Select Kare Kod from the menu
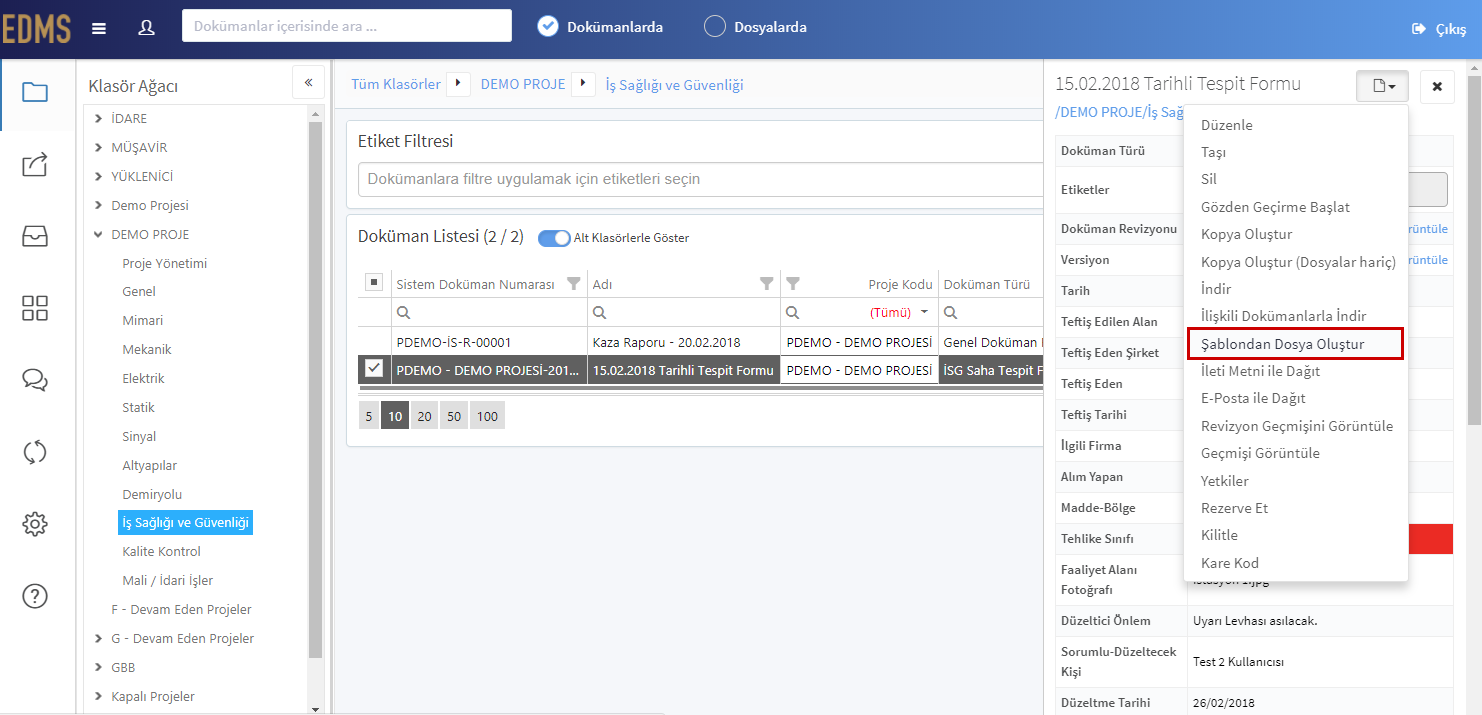Image resolution: width=1482 pixels, height=715 pixels. [x=1230, y=563]
